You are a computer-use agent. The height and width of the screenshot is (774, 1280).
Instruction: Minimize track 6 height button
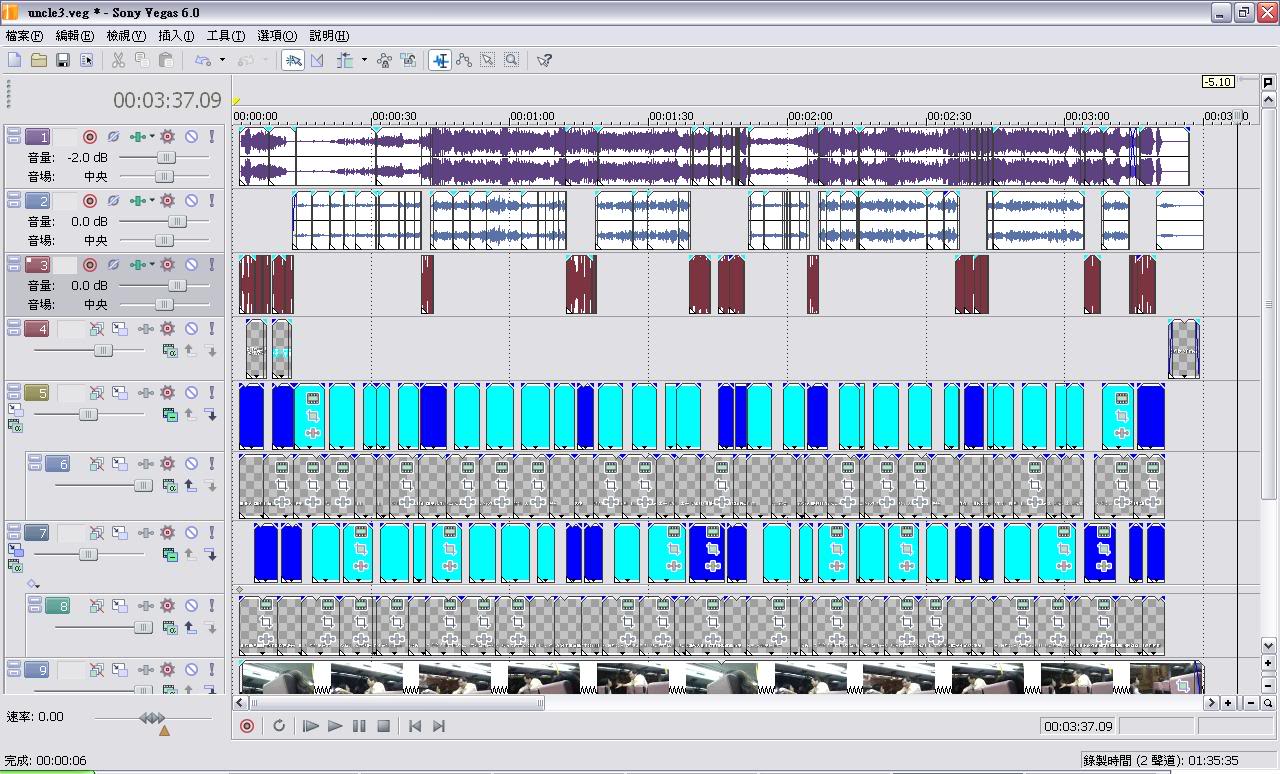(36, 460)
